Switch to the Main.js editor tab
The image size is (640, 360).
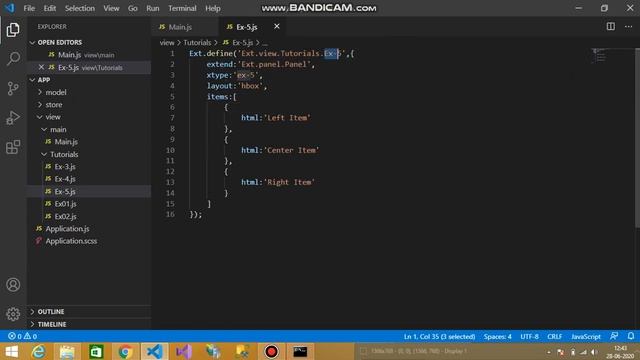click(186, 27)
